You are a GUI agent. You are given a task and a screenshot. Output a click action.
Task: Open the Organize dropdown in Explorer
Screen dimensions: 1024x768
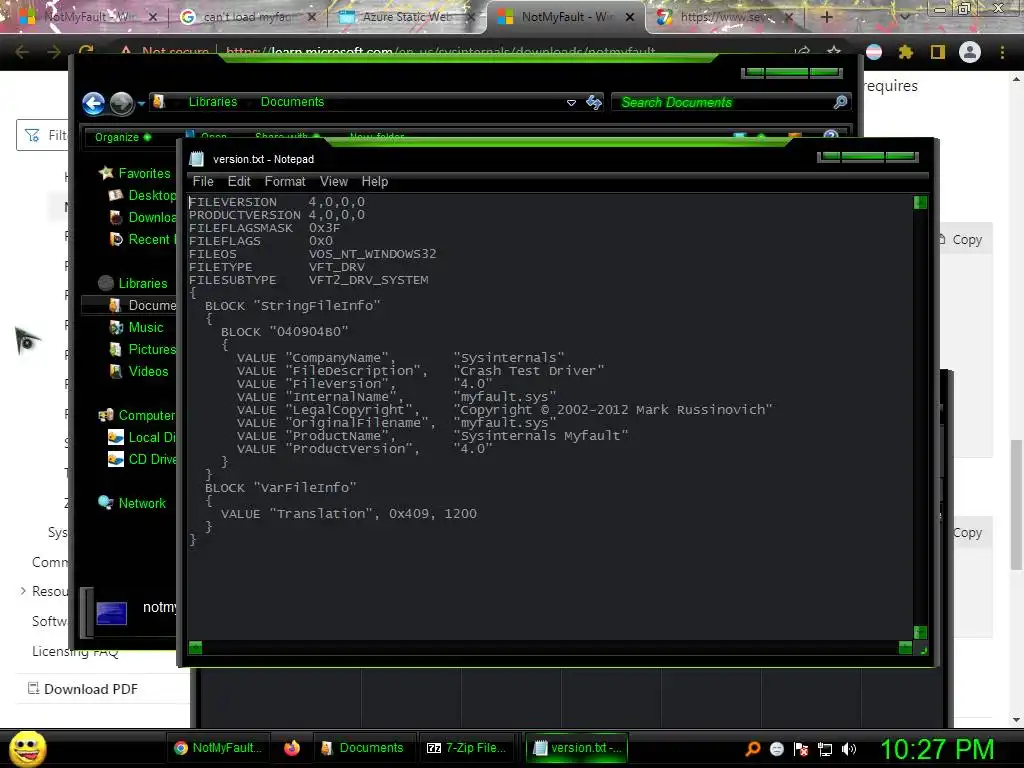pos(123,137)
